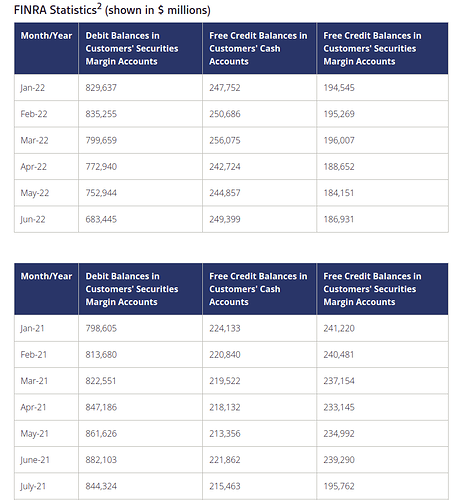The image size is (462, 500).
Task: Click the May-21 debit balance 861,626
Action: coord(101,434)
